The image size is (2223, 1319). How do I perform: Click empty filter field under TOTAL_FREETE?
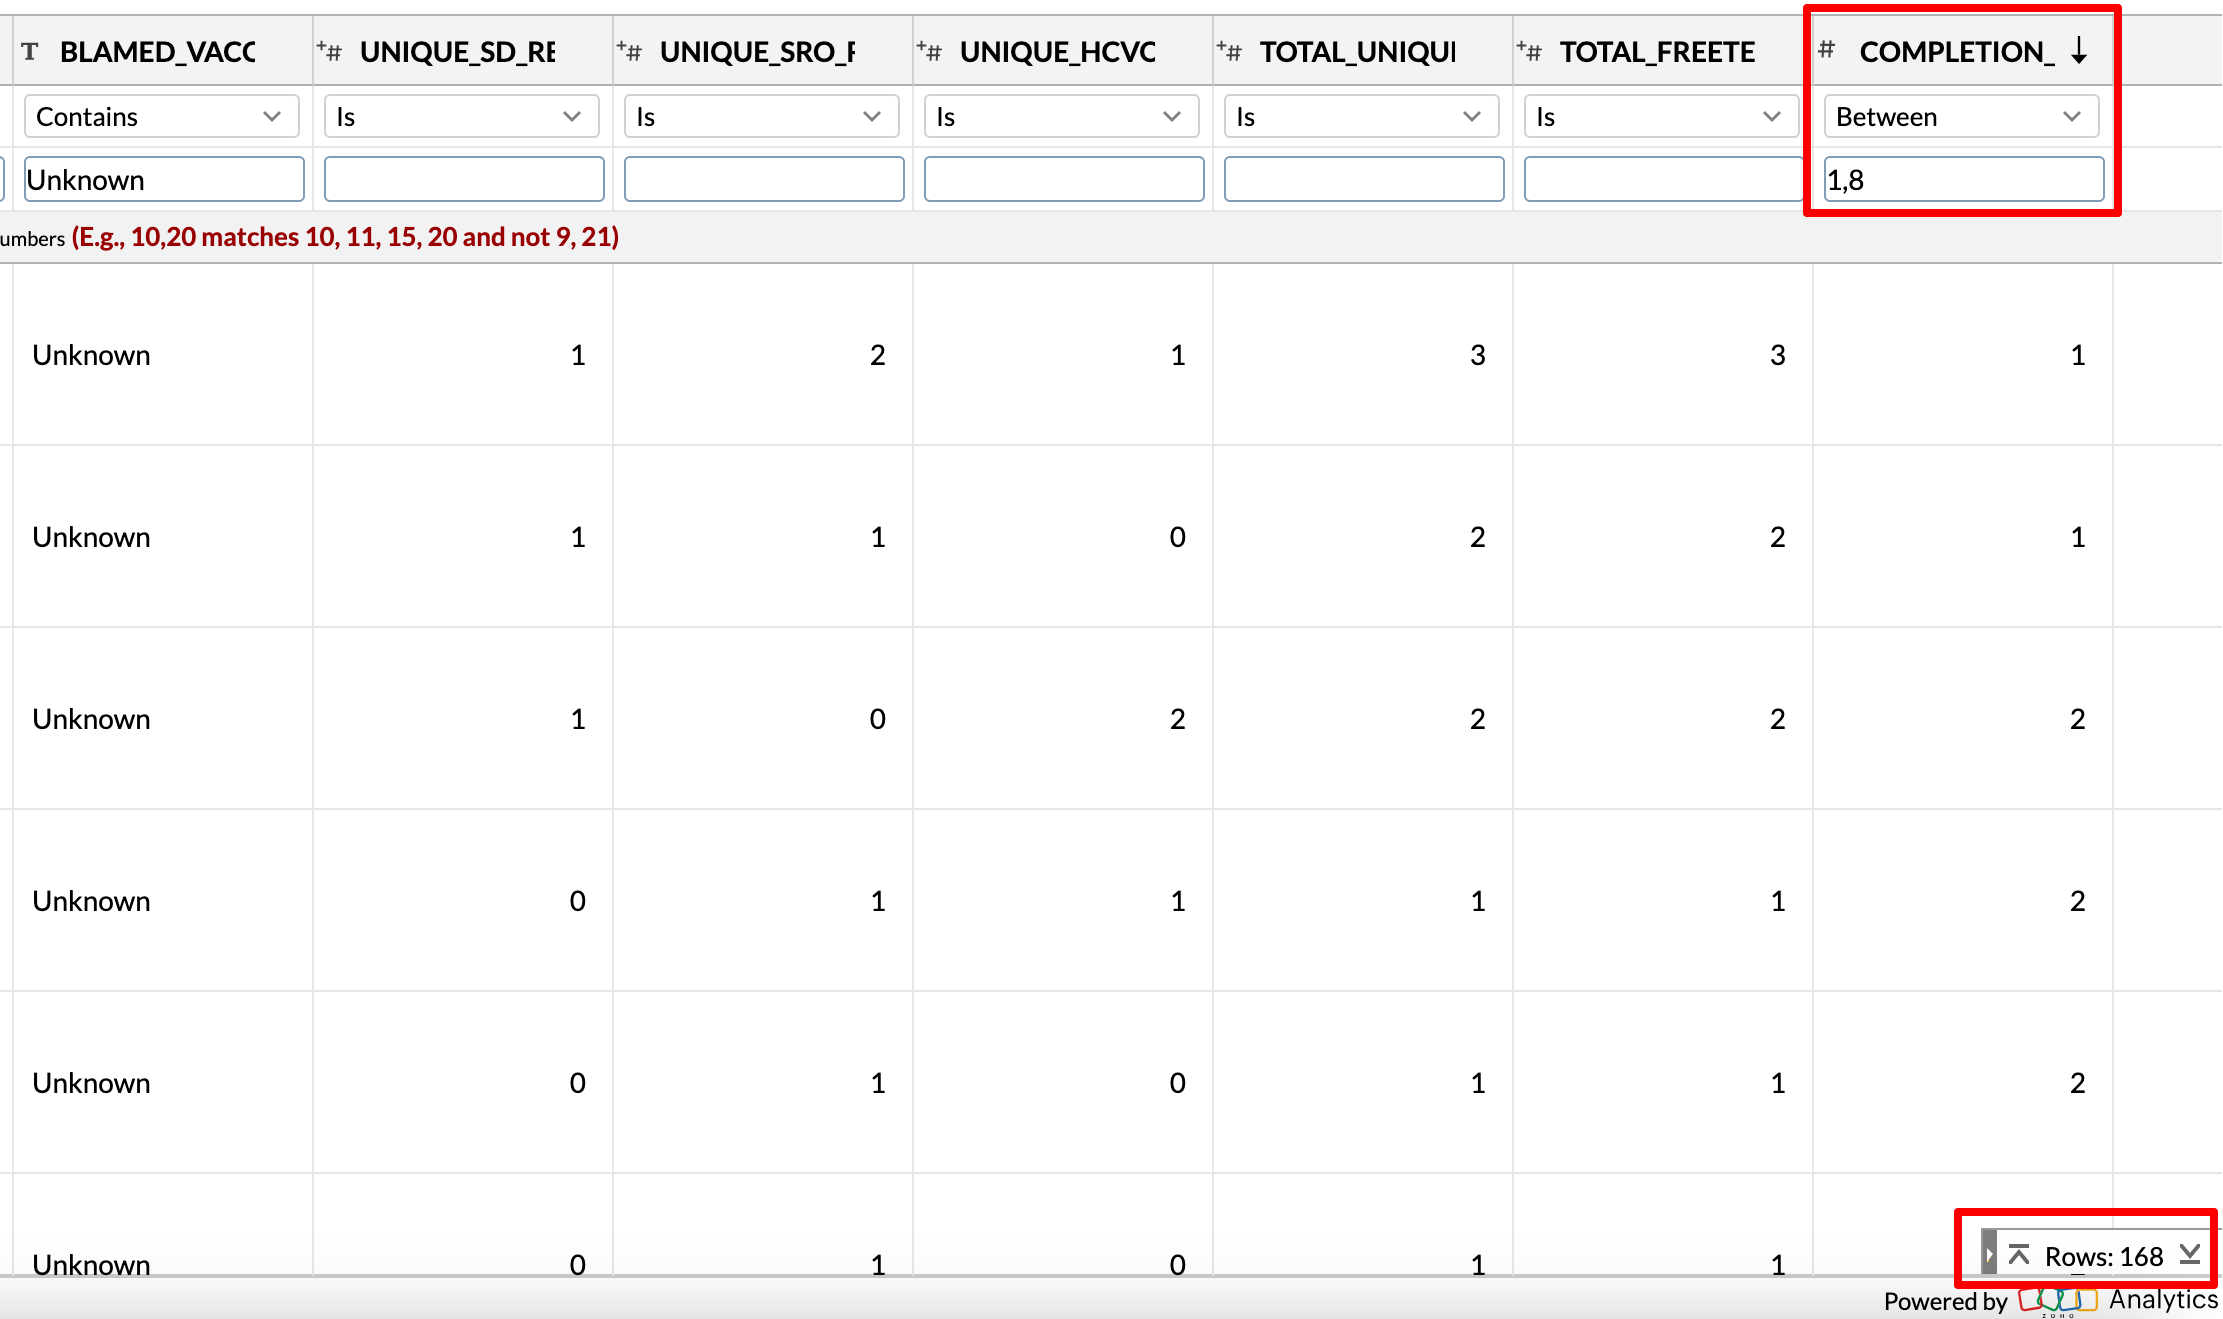[1663, 180]
